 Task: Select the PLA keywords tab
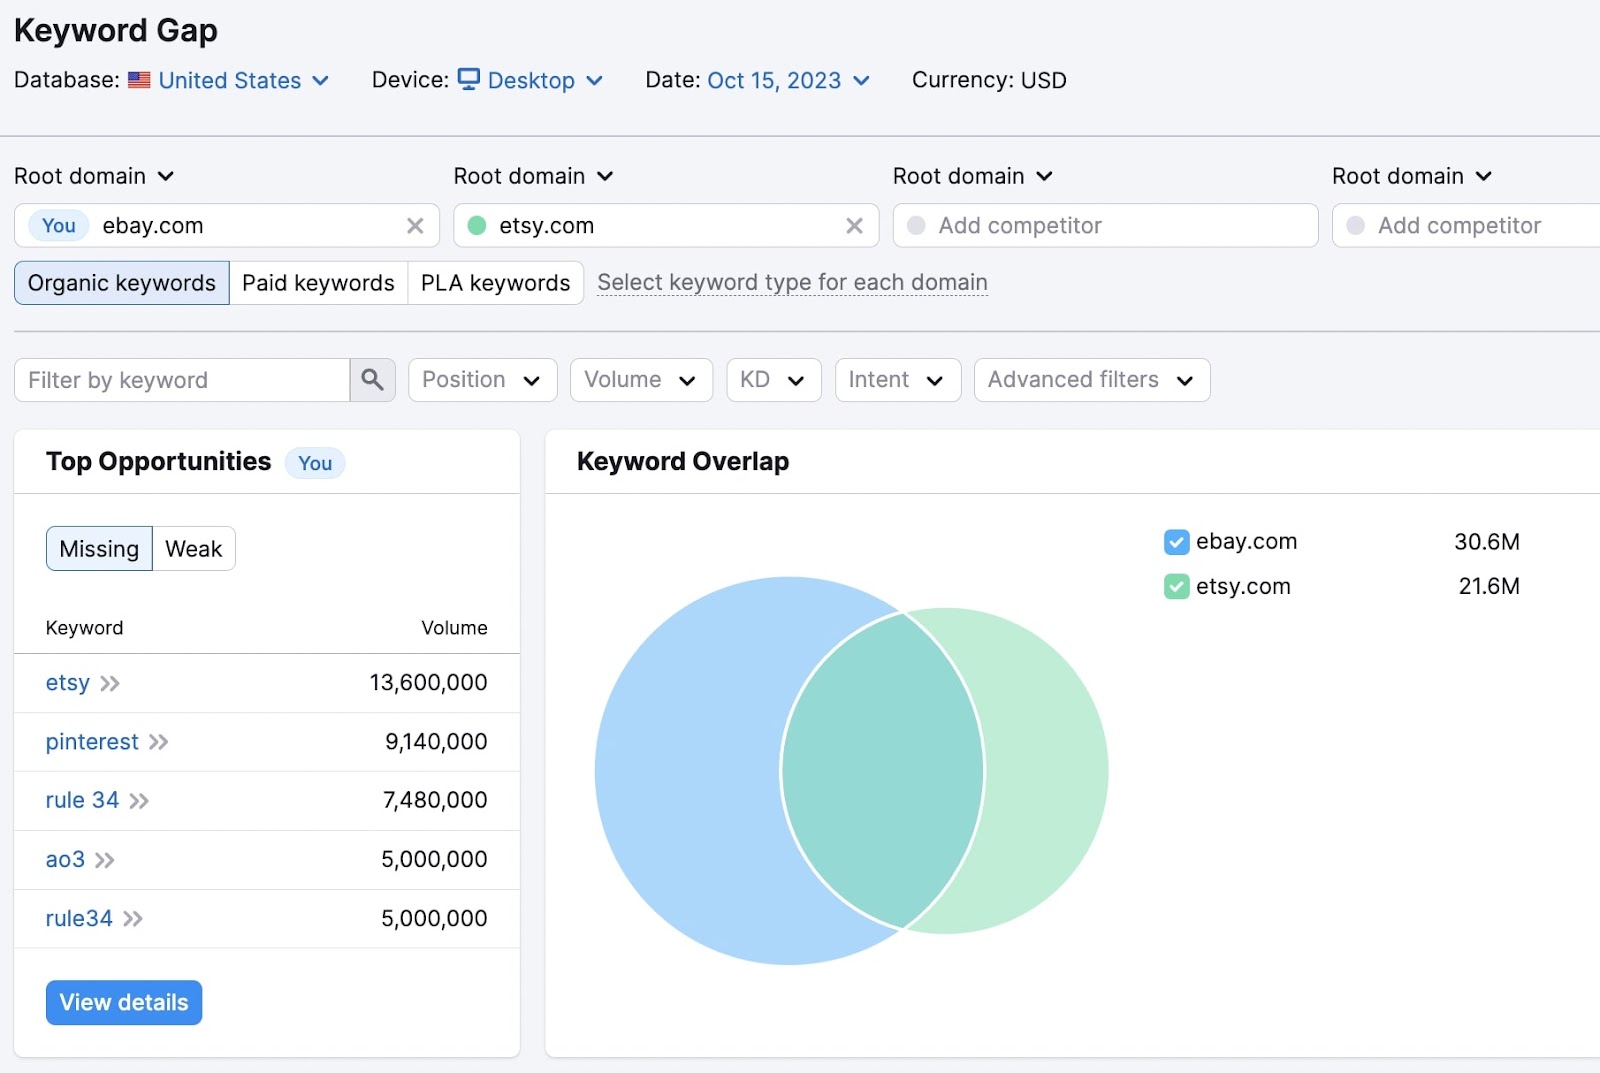[495, 283]
